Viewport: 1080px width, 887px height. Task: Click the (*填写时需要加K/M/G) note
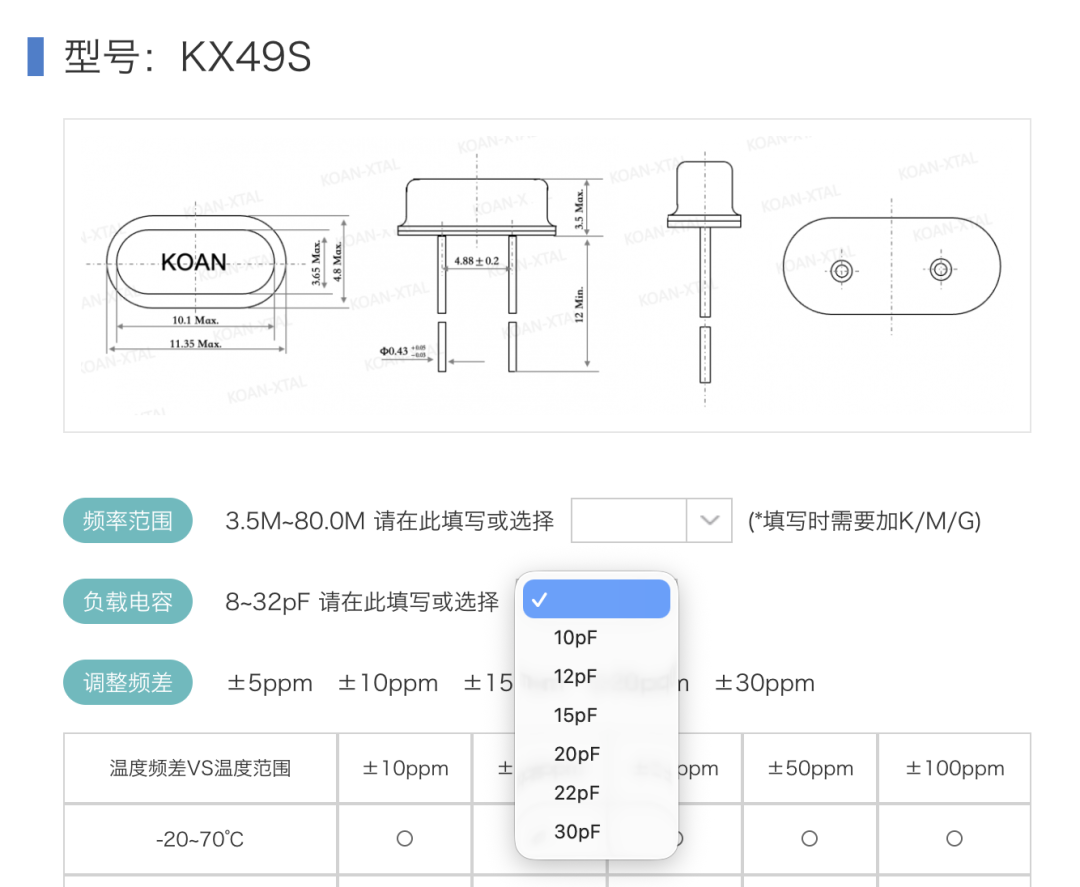coord(864,521)
